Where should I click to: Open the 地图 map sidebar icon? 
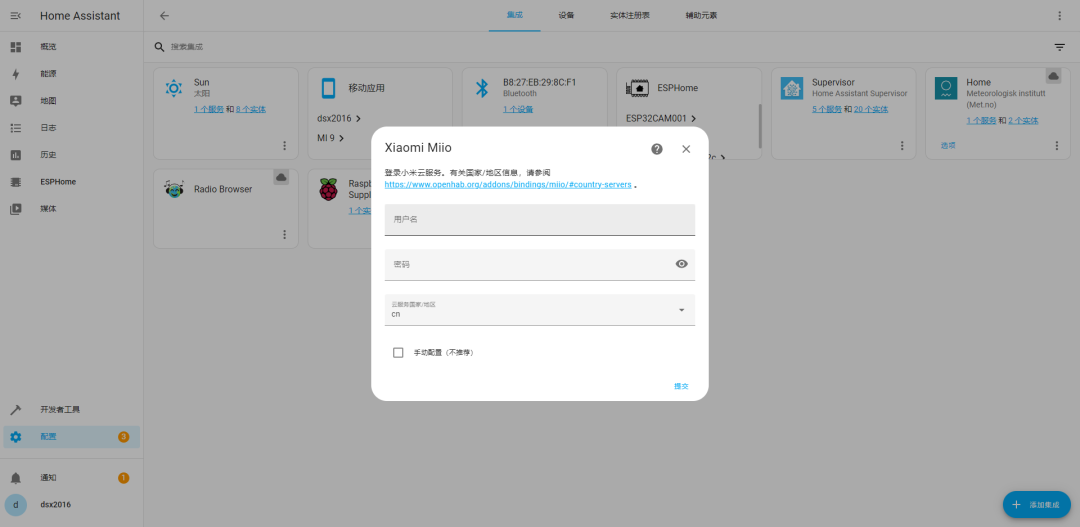(16, 101)
